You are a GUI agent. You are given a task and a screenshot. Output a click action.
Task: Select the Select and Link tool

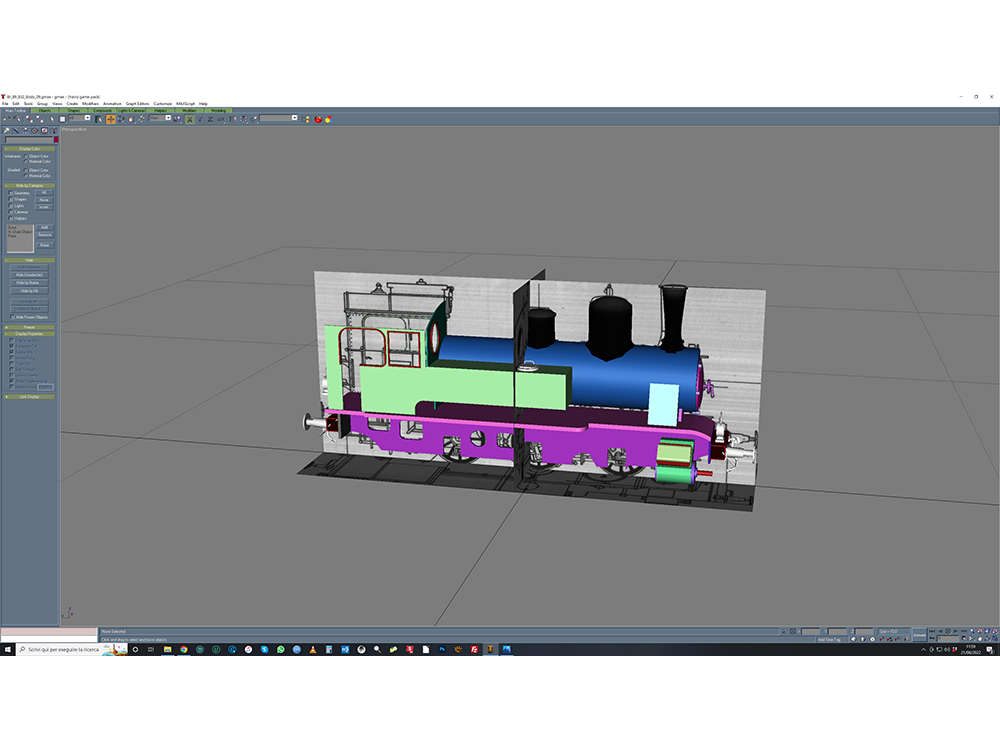pyautogui.click(x=29, y=119)
